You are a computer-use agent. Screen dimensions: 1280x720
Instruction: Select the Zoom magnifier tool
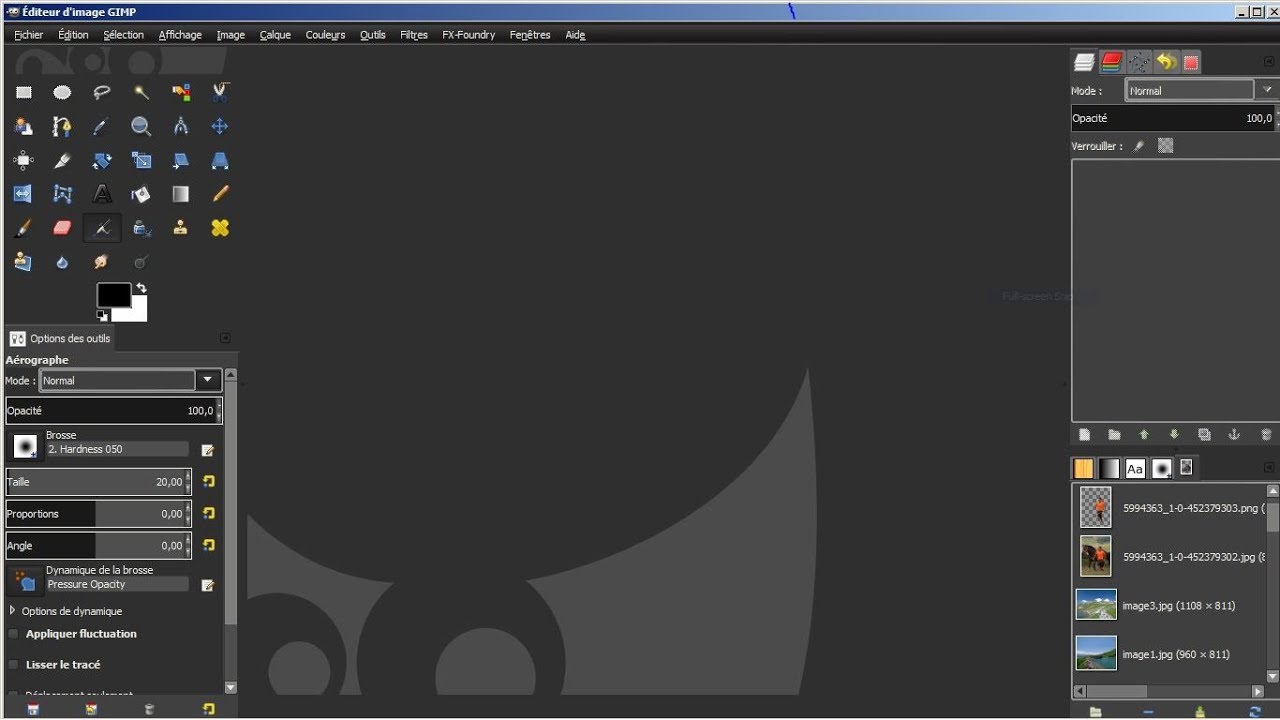click(141, 127)
